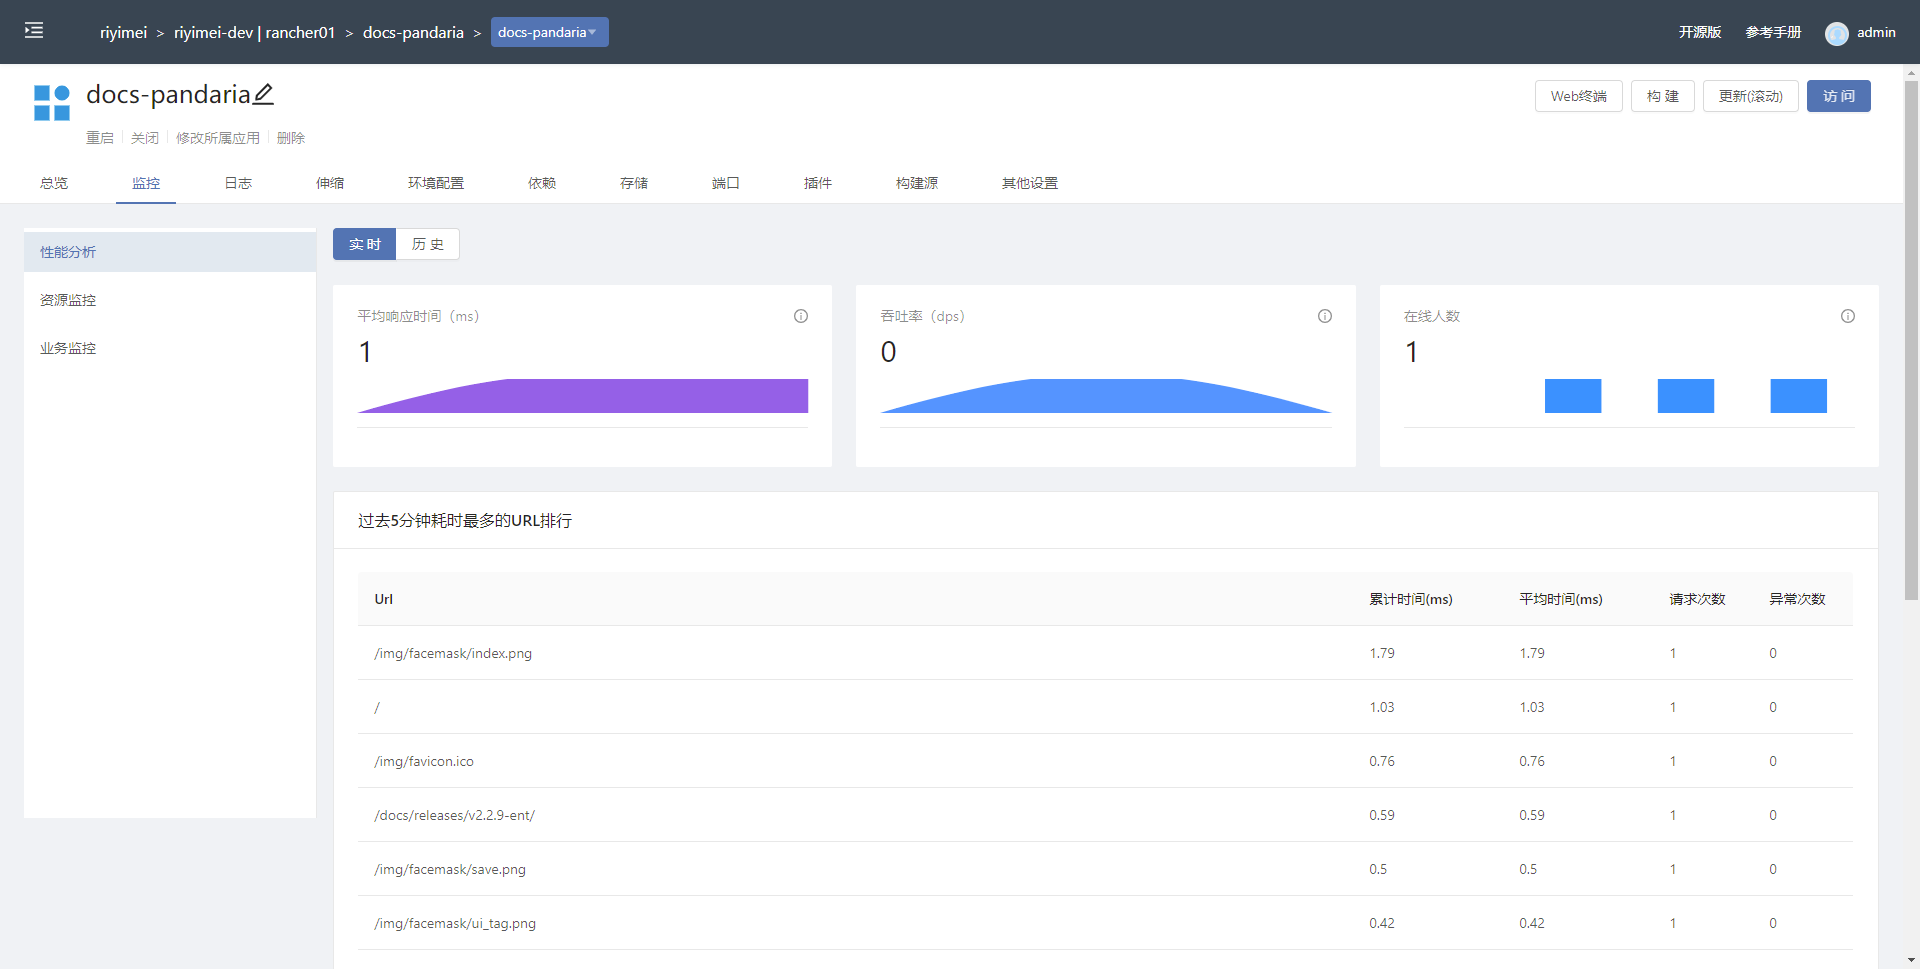Open the 日志 tab
This screenshot has width=1920, height=969.
pos(238,183)
